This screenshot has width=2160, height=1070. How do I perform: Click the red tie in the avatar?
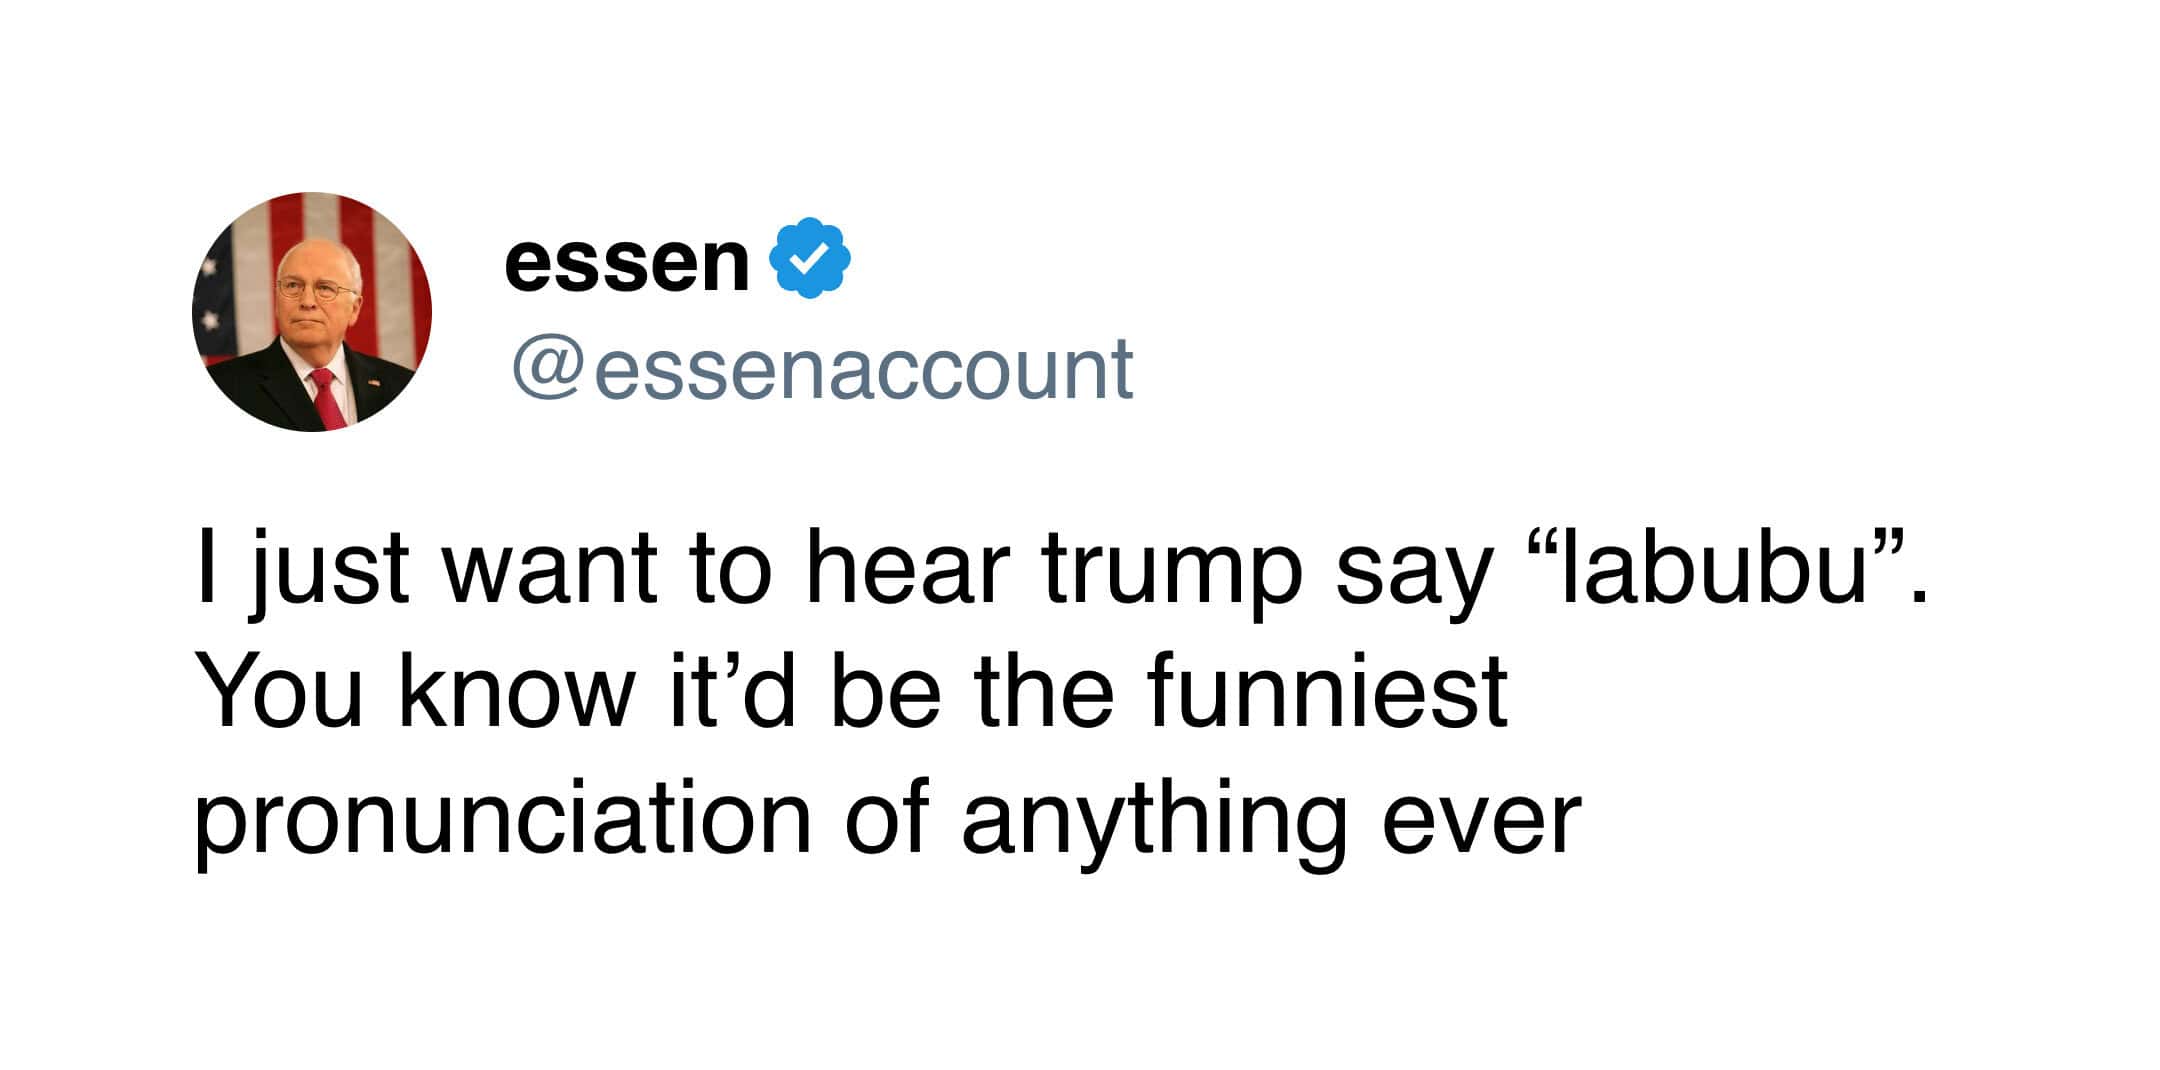[x=327, y=397]
